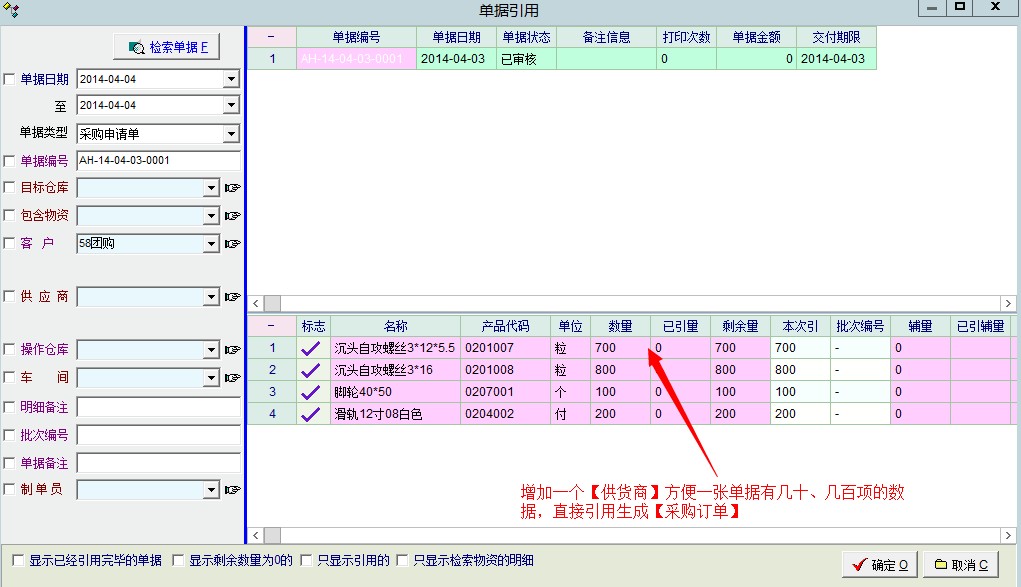
Task: Open the start date 2014-04-04 dropdown
Action: pos(231,79)
